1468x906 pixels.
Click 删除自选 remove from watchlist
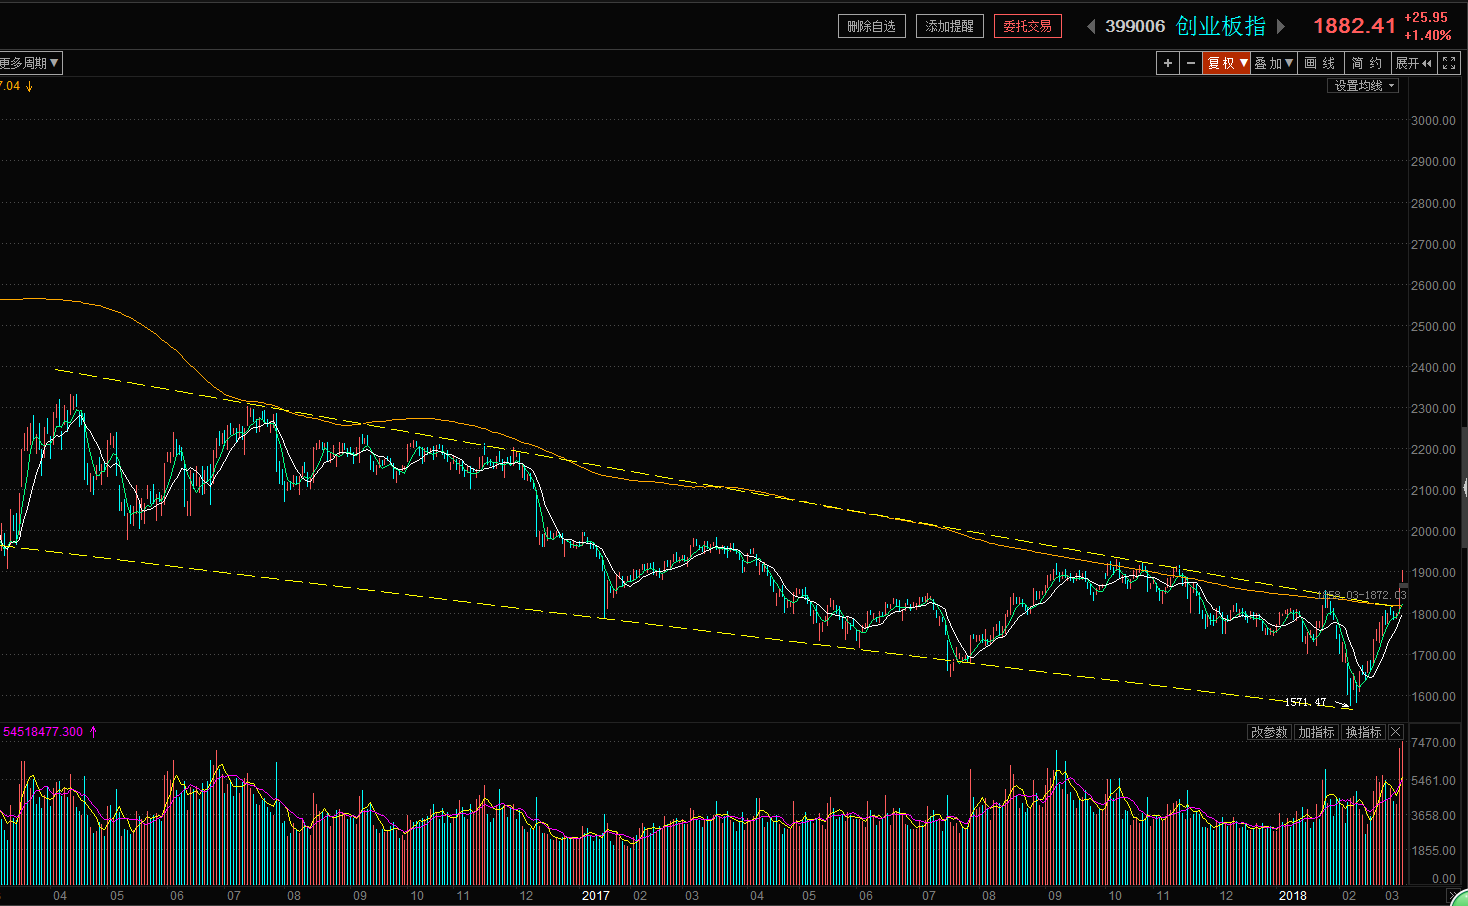coord(872,26)
